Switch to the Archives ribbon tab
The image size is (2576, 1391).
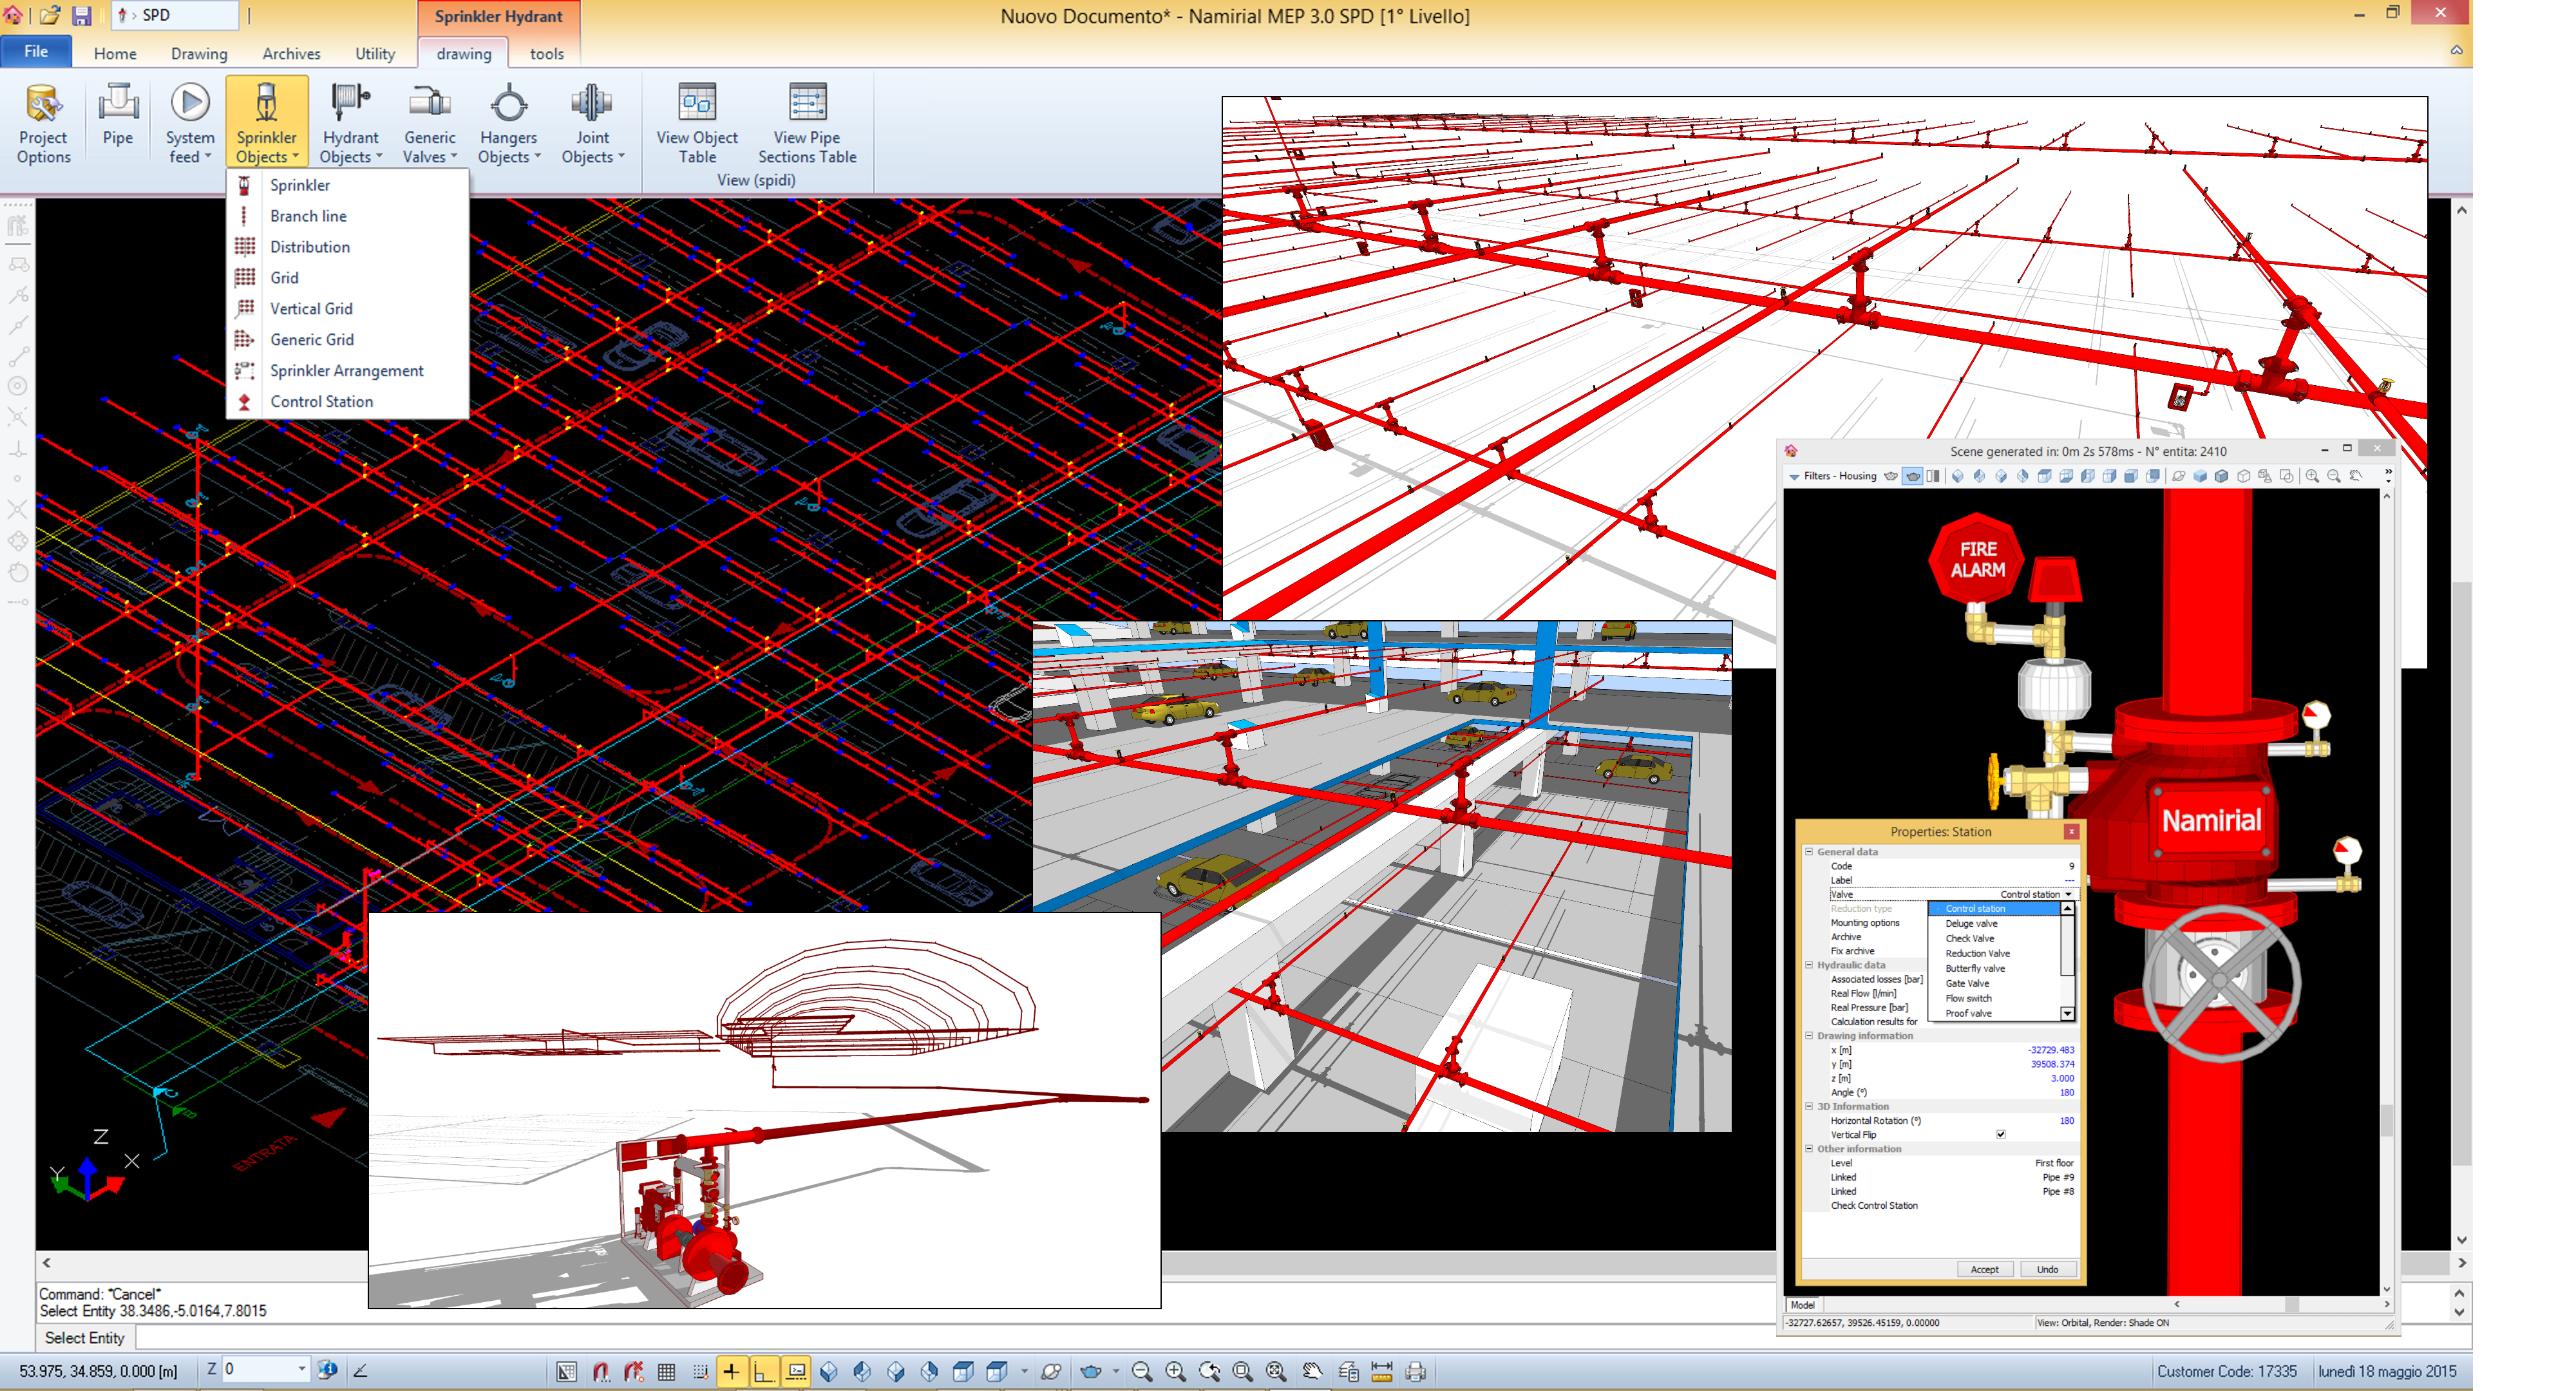click(x=291, y=54)
